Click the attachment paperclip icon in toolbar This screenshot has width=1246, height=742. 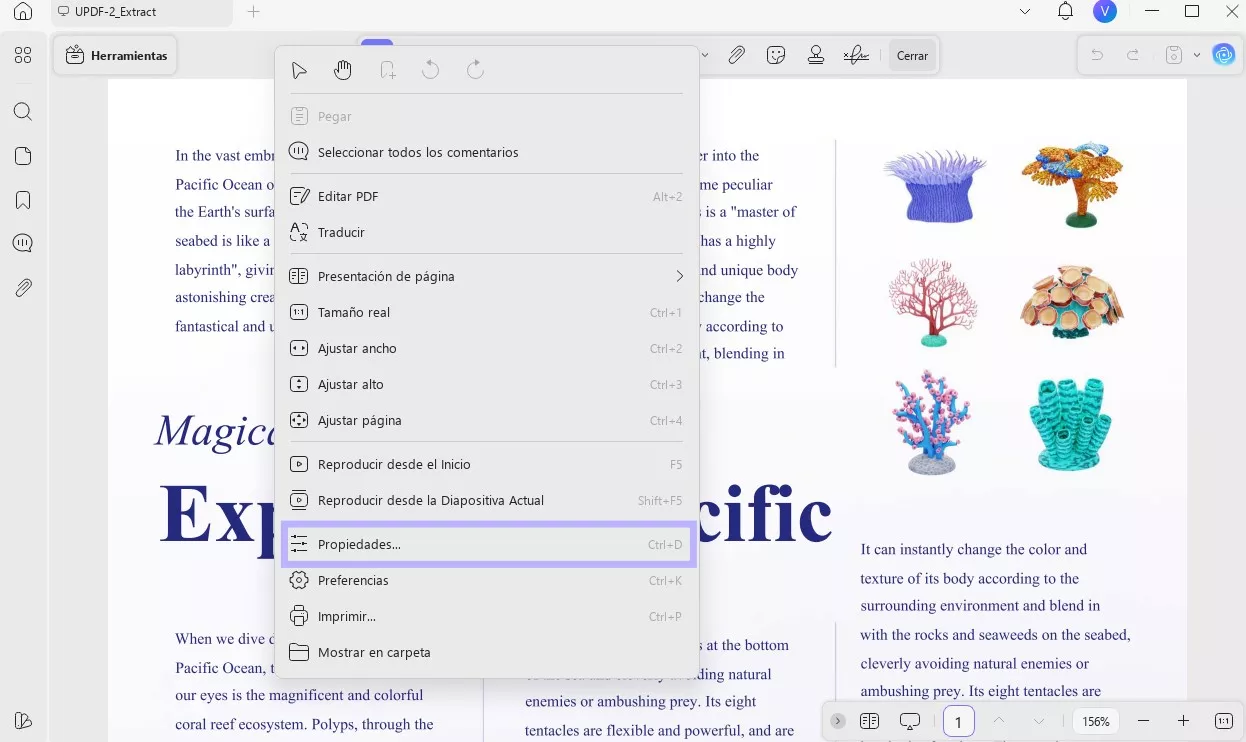click(736, 56)
